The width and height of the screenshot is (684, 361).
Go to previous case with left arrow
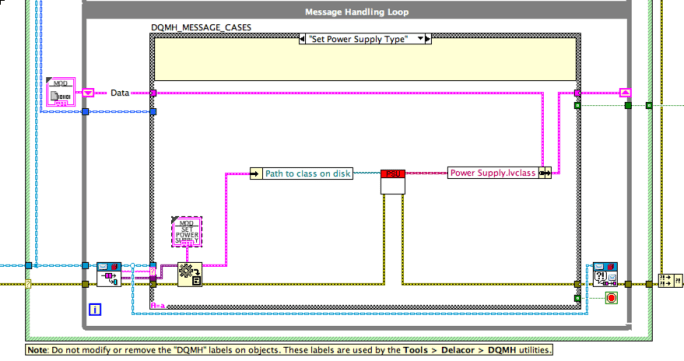click(x=302, y=39)
